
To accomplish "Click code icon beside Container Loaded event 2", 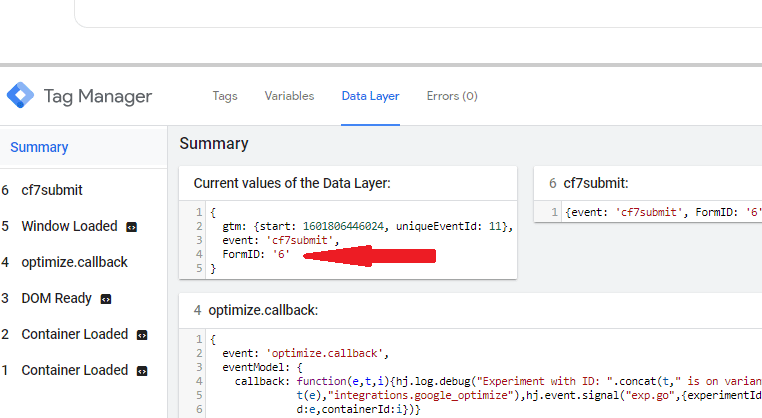I will [x=142, y=335].
